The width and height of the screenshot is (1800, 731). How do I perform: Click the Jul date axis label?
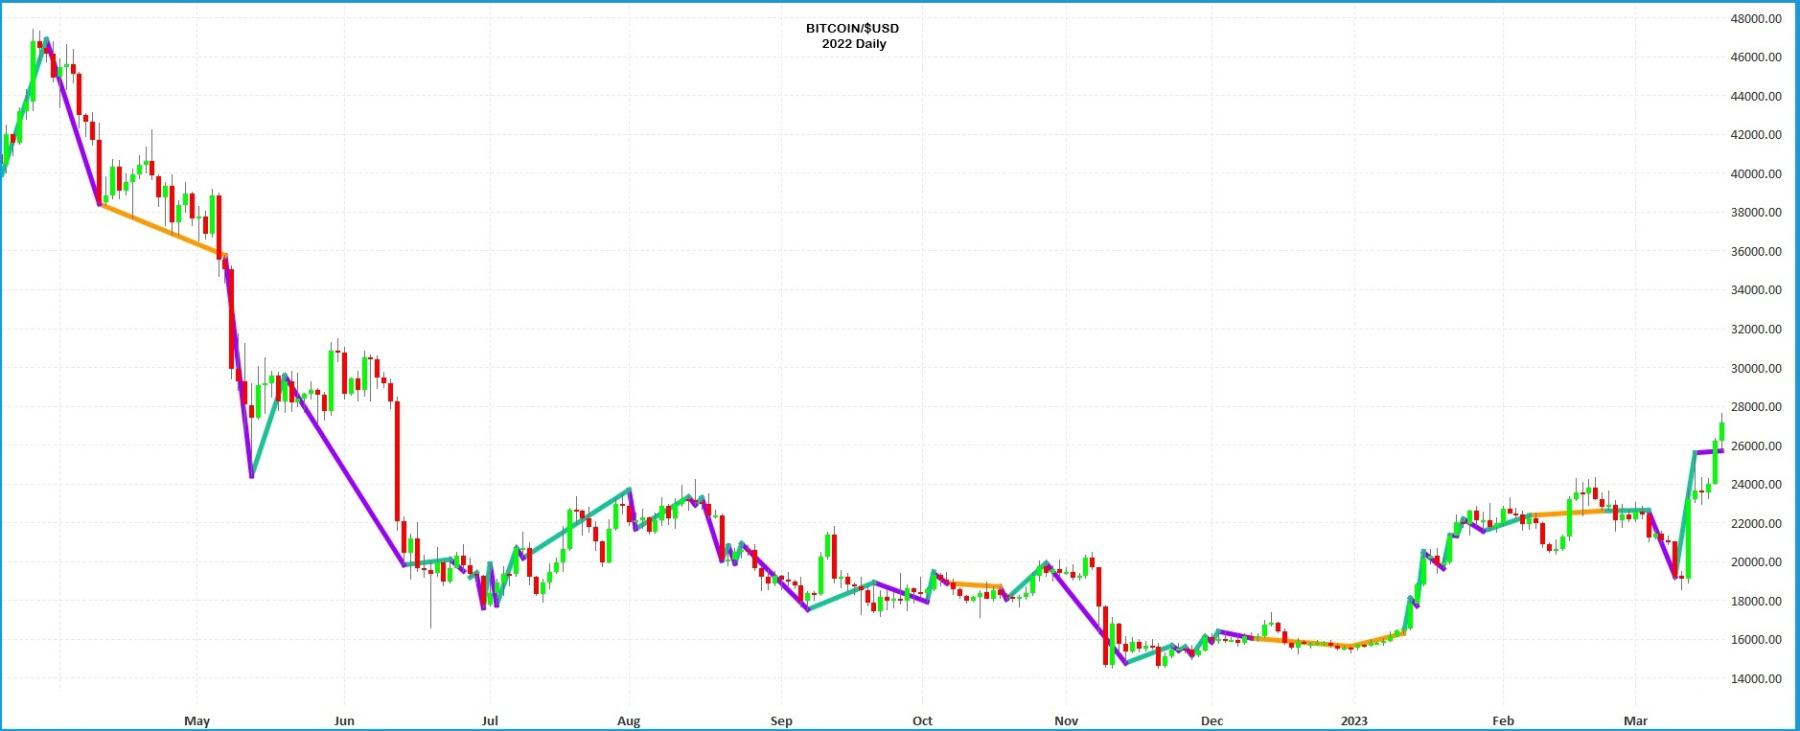[x=490, y=721]
